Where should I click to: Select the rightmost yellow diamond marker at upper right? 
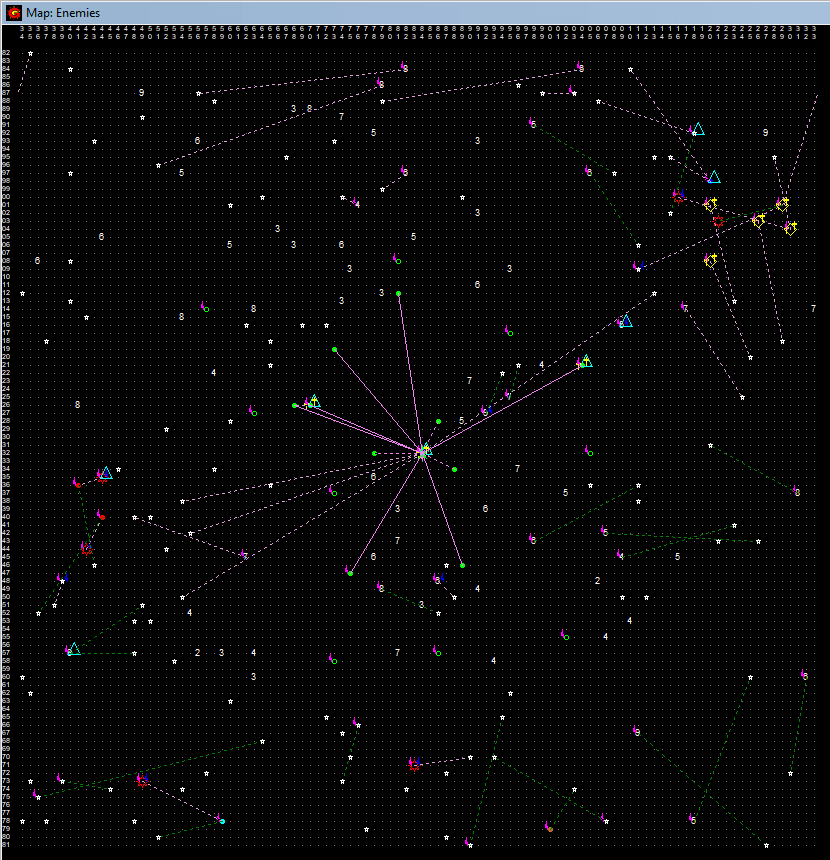790,228
